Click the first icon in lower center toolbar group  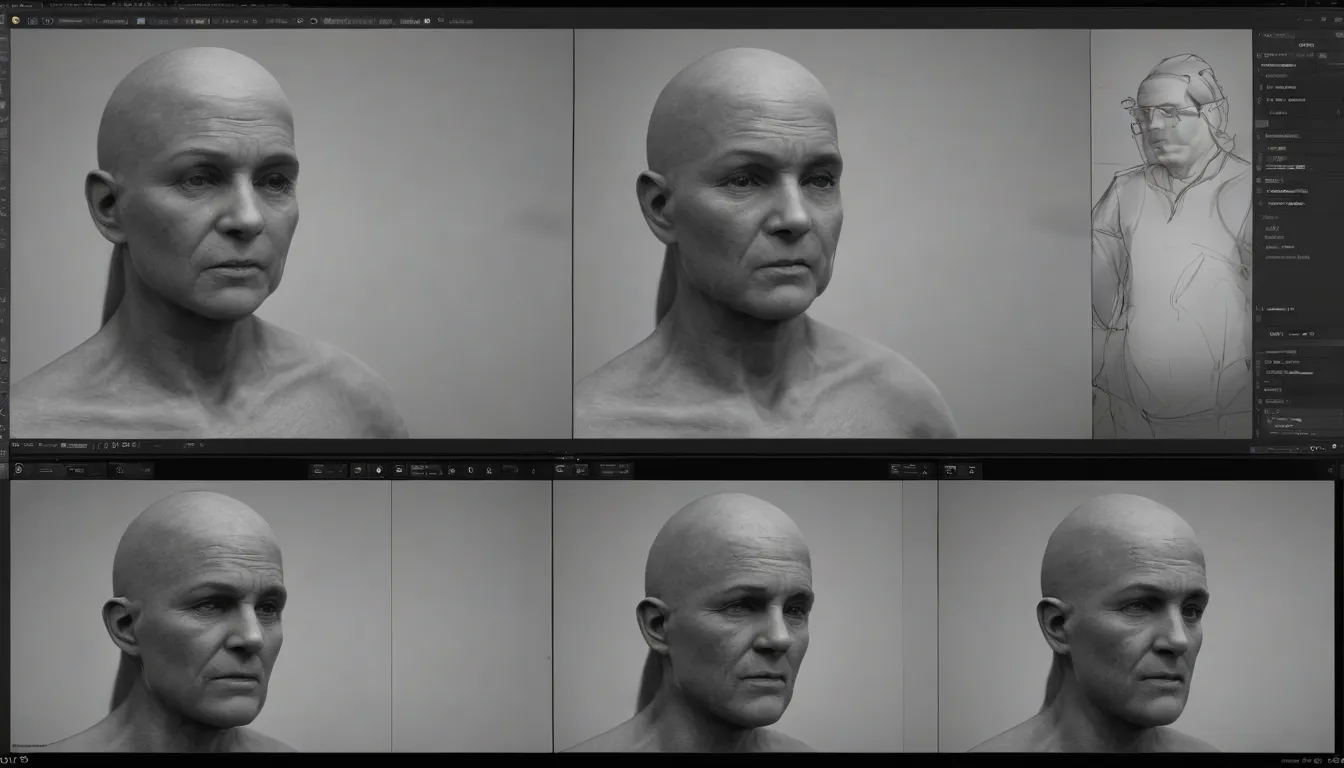pos(319,469)
